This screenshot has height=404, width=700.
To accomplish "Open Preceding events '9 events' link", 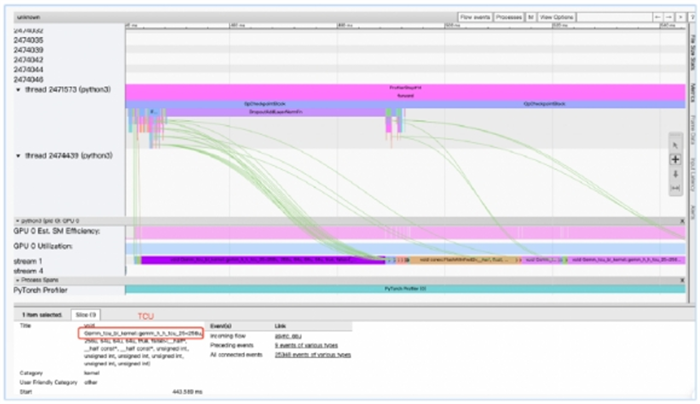I will click(306, 345).
